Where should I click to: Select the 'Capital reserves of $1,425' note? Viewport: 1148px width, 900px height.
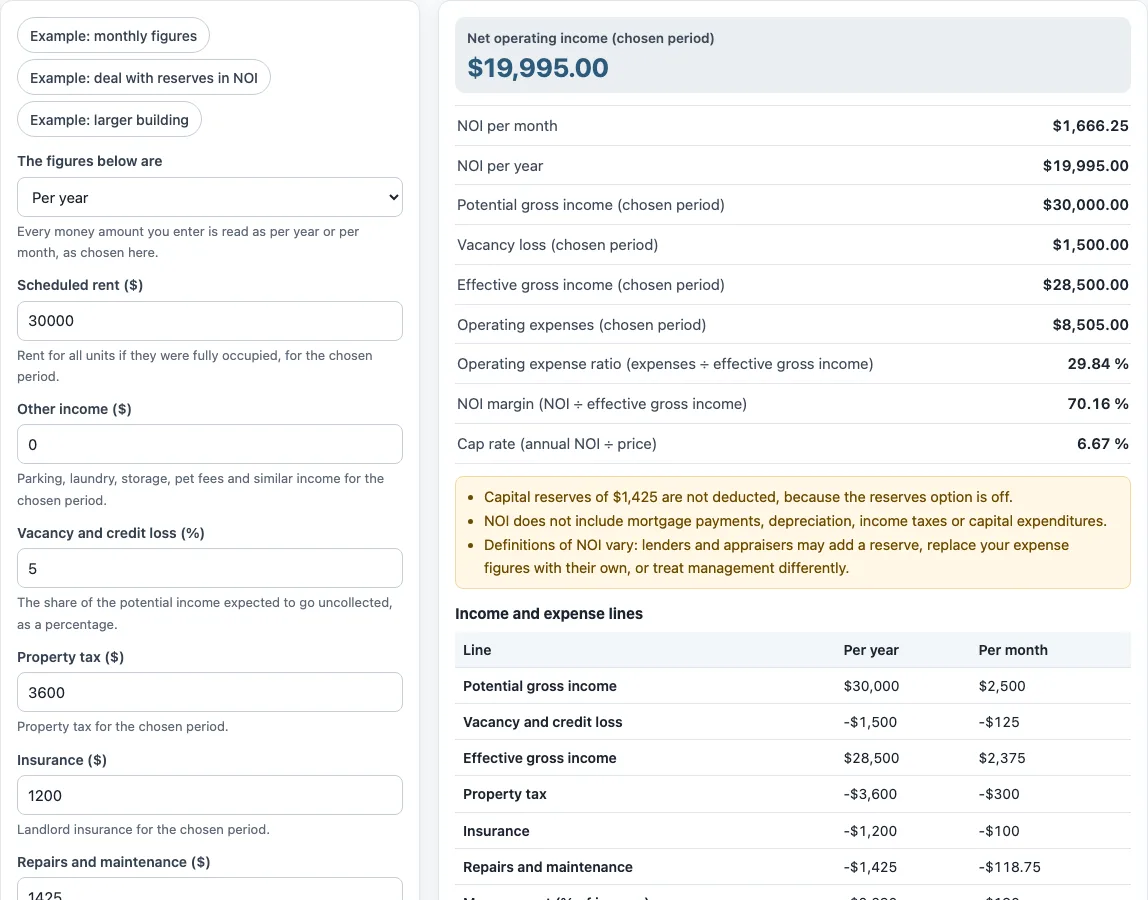pos(748,497)
